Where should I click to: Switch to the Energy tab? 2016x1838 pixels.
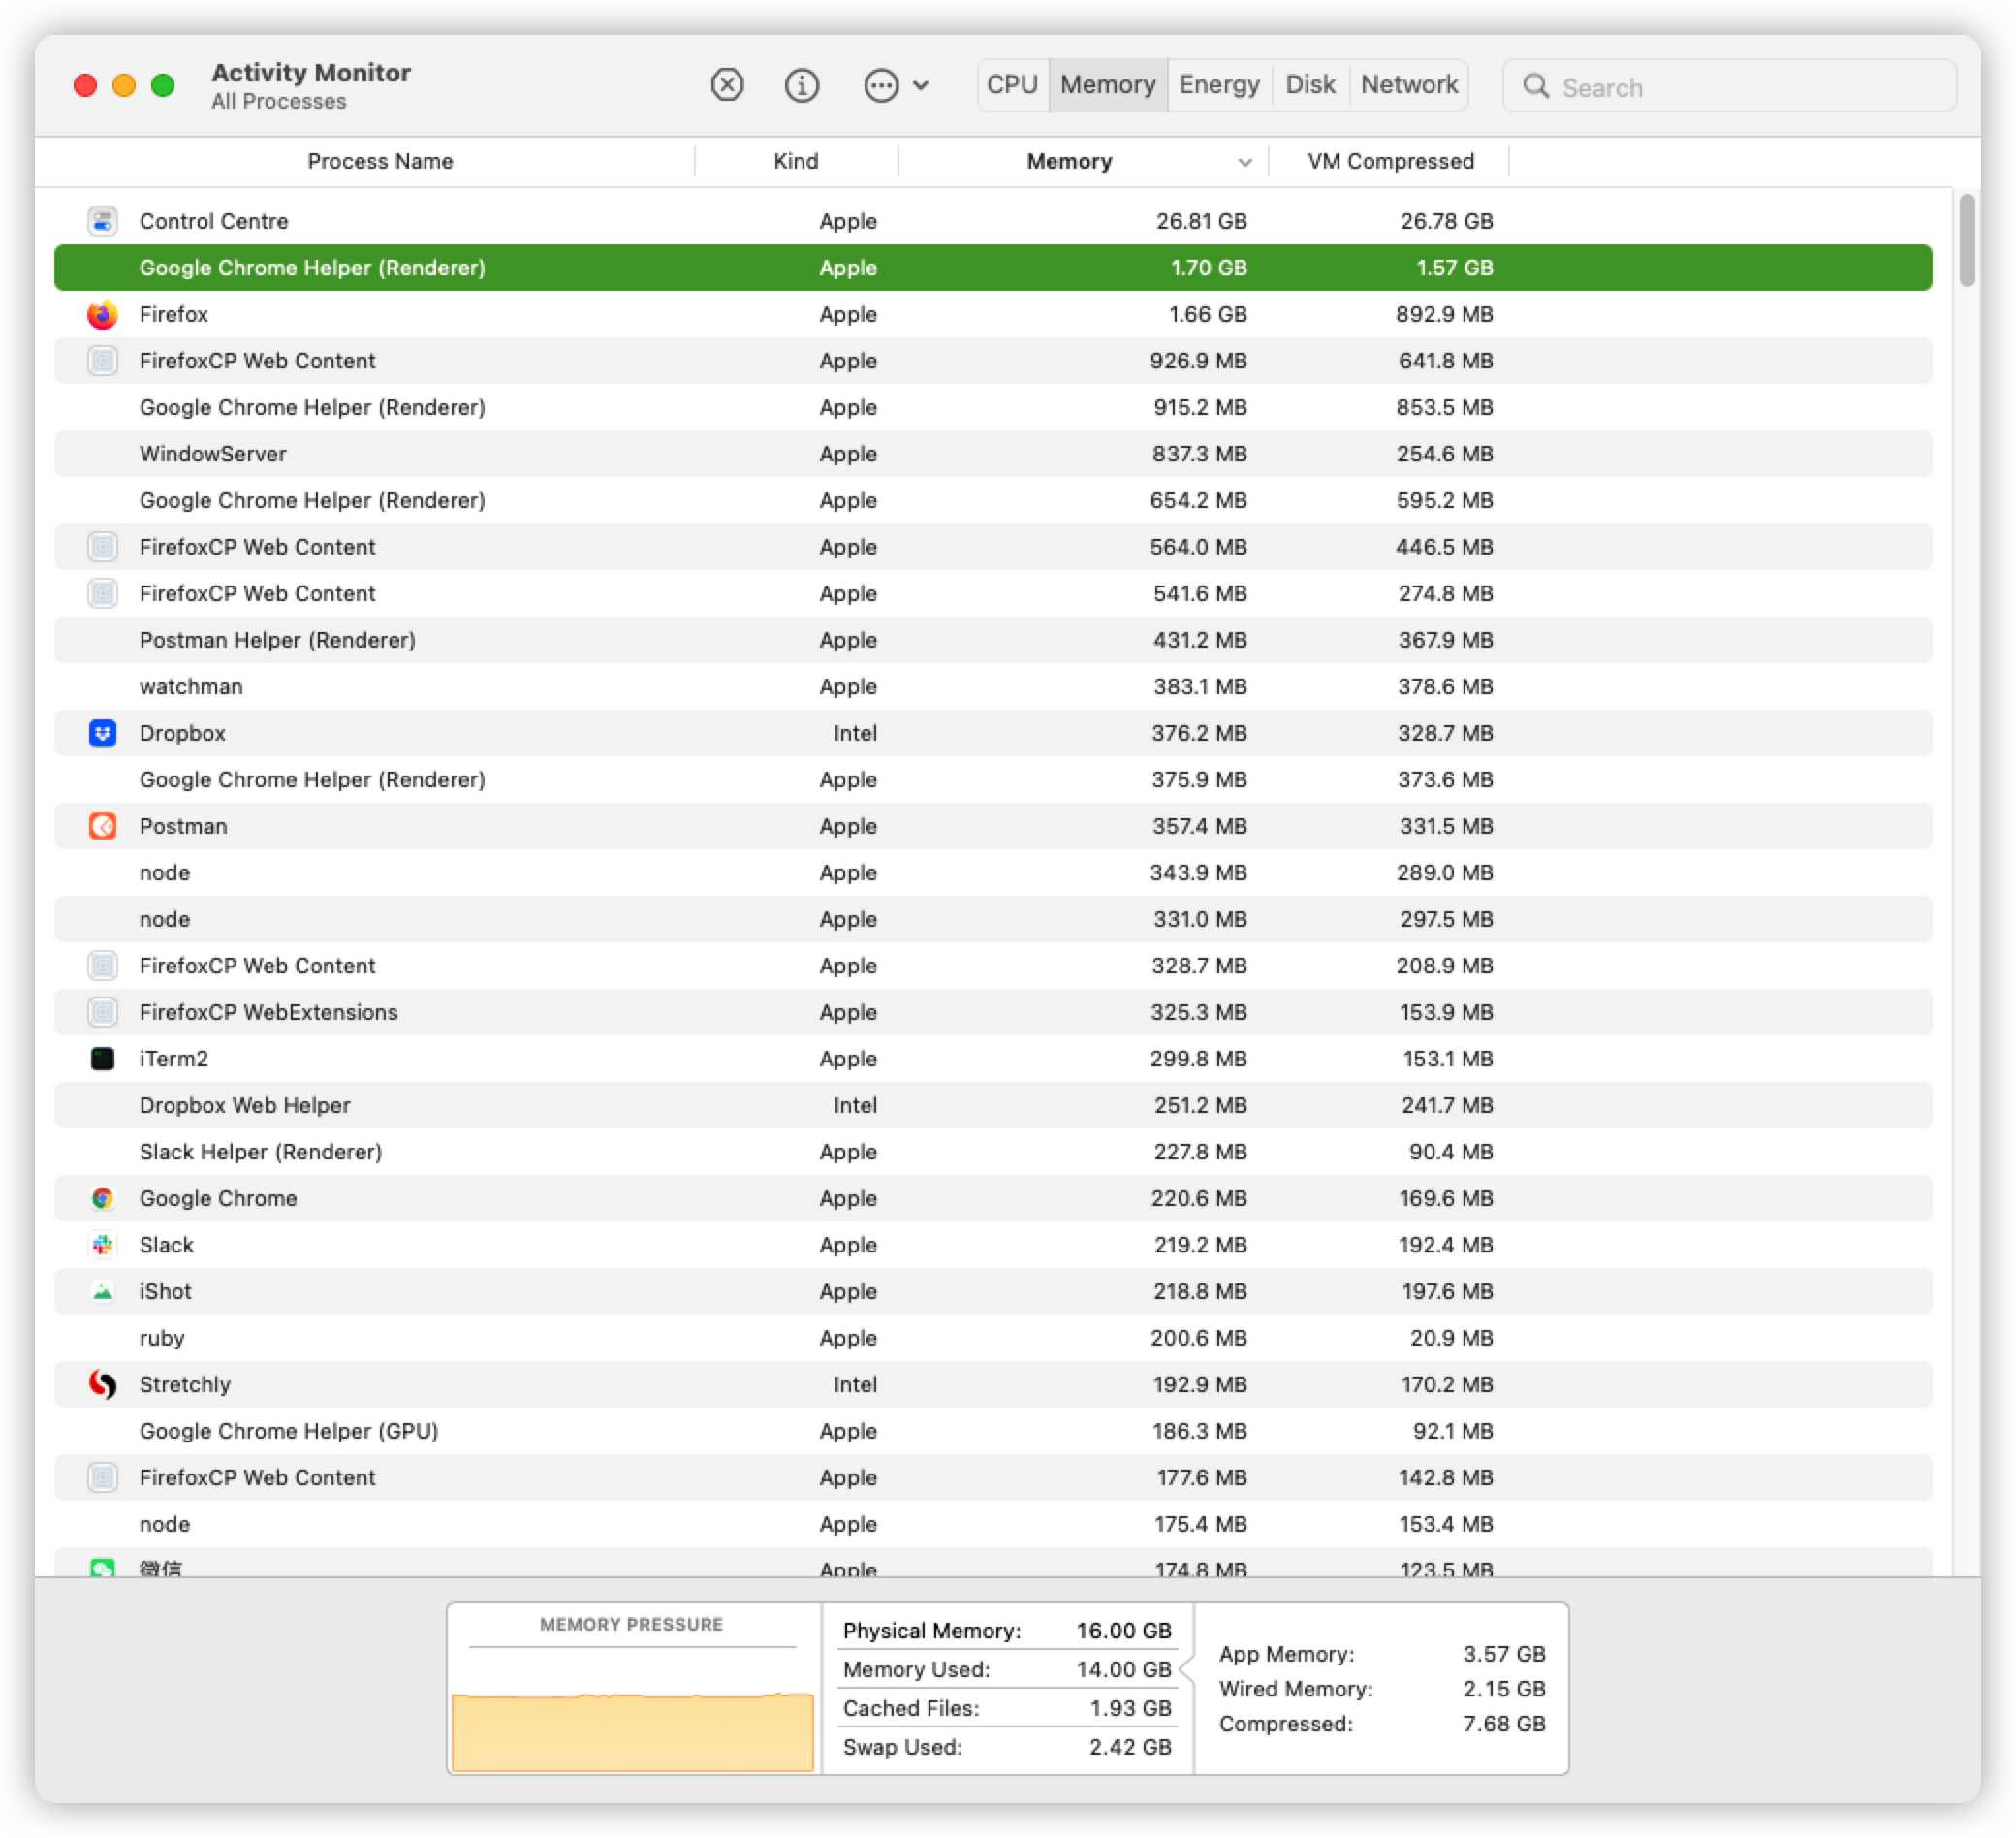pyautogui.click(x=1218, y=85)
